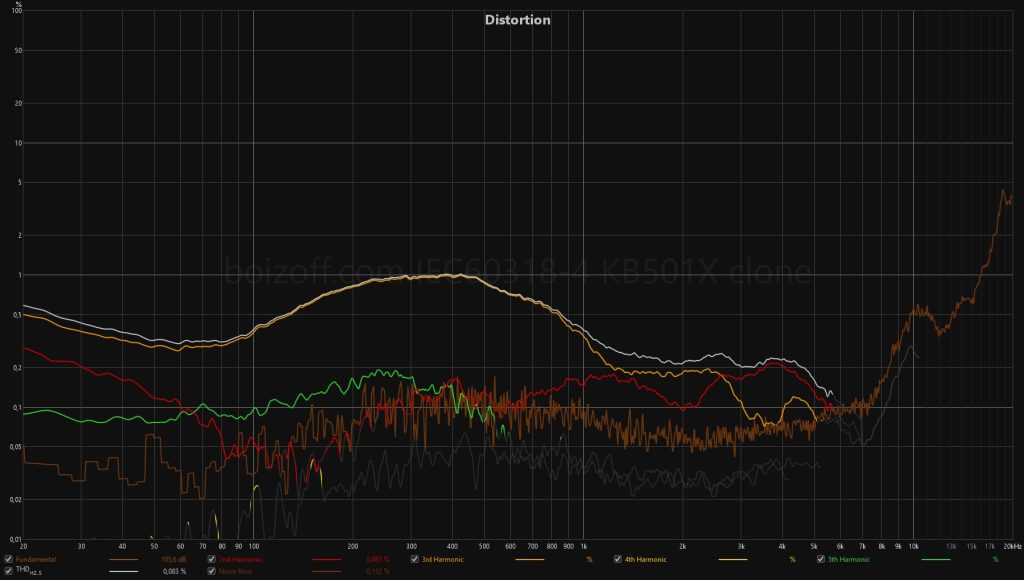The height and width of the screenshot is (580, 1024).
Task: Click the Noise floor line sample
Action: pyautogui.click(x=327, y=572)
